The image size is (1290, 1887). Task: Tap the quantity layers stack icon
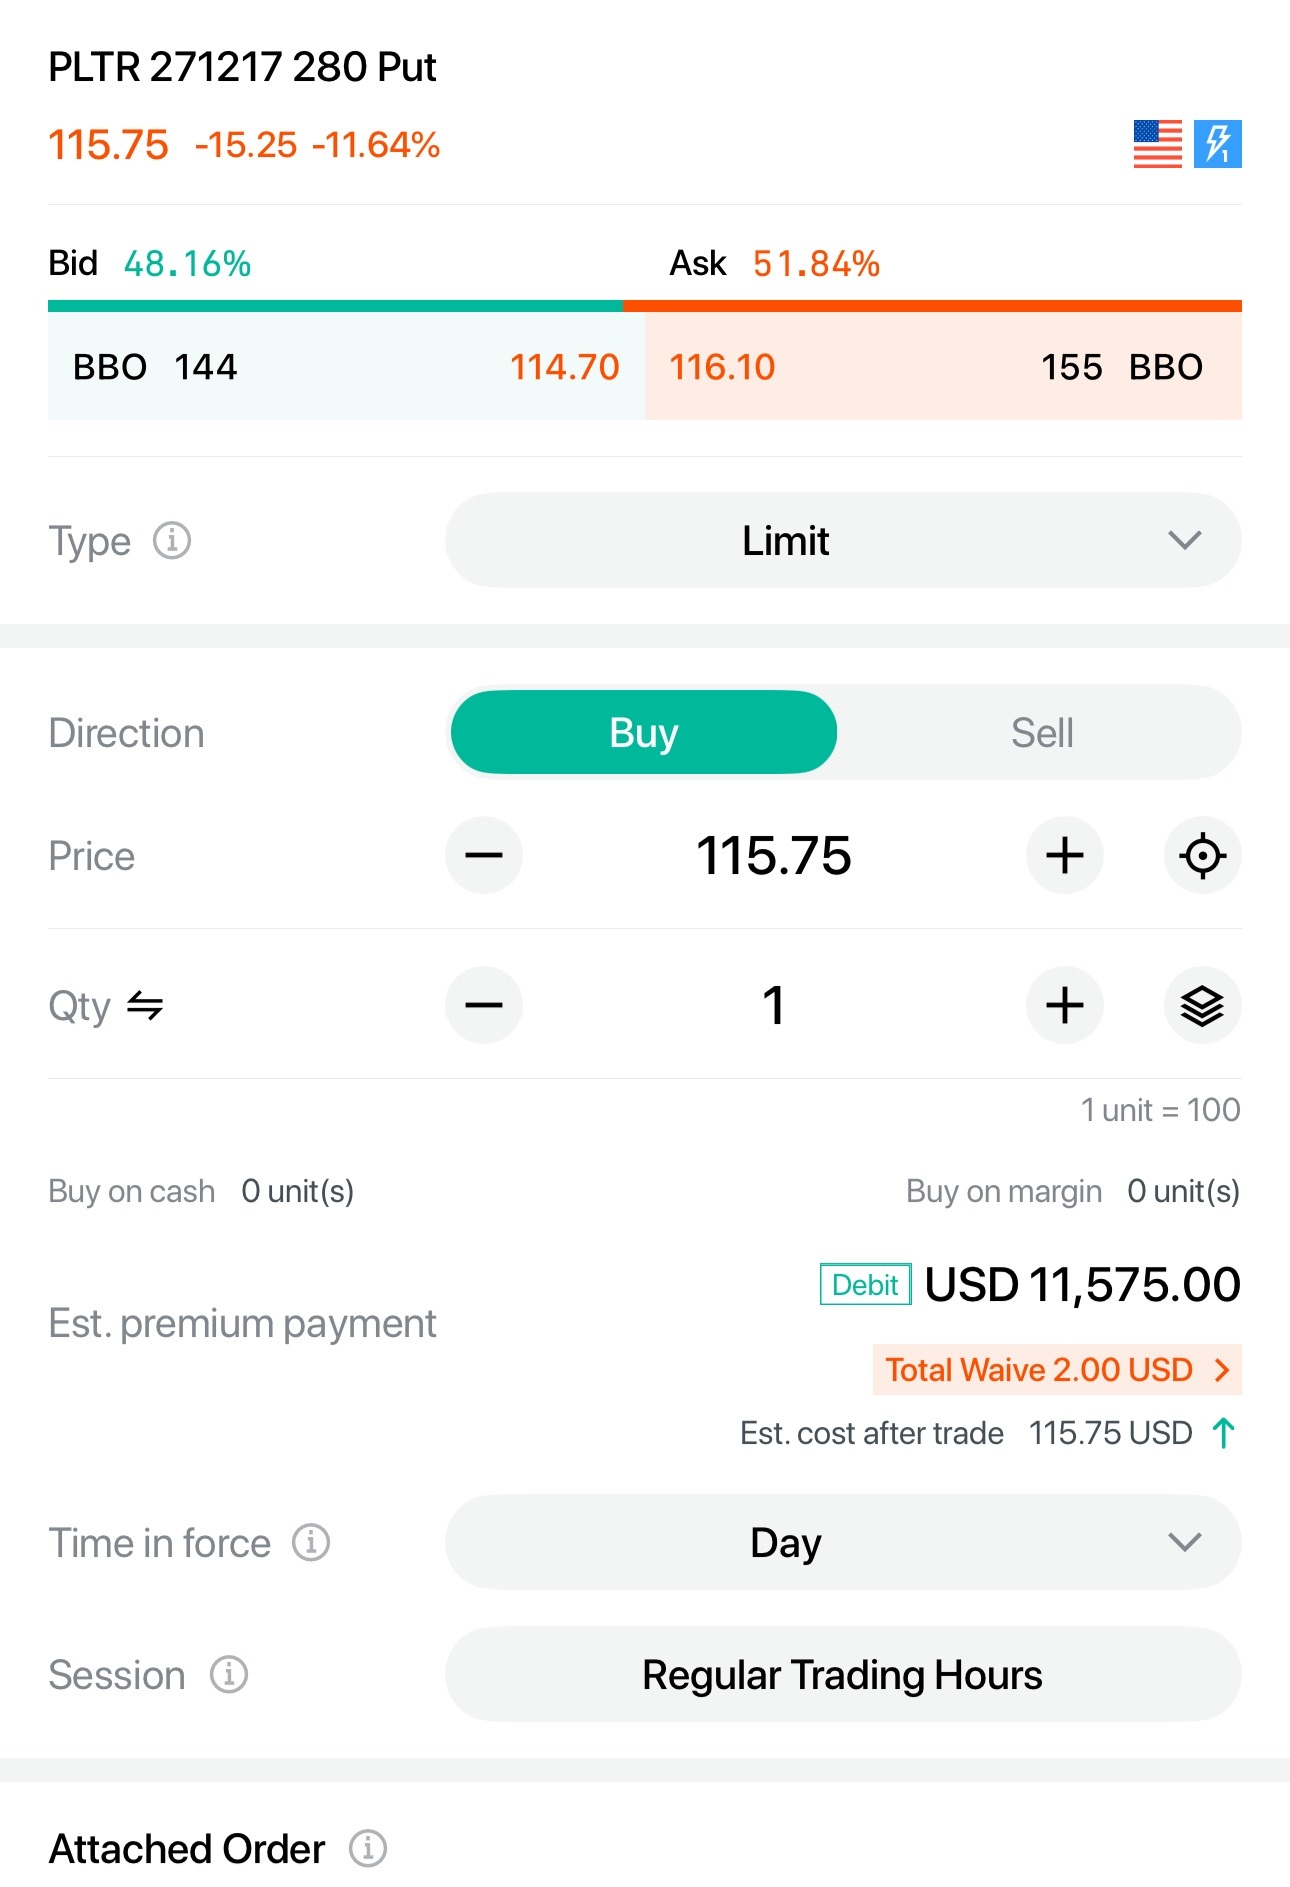[1203, 1006]
